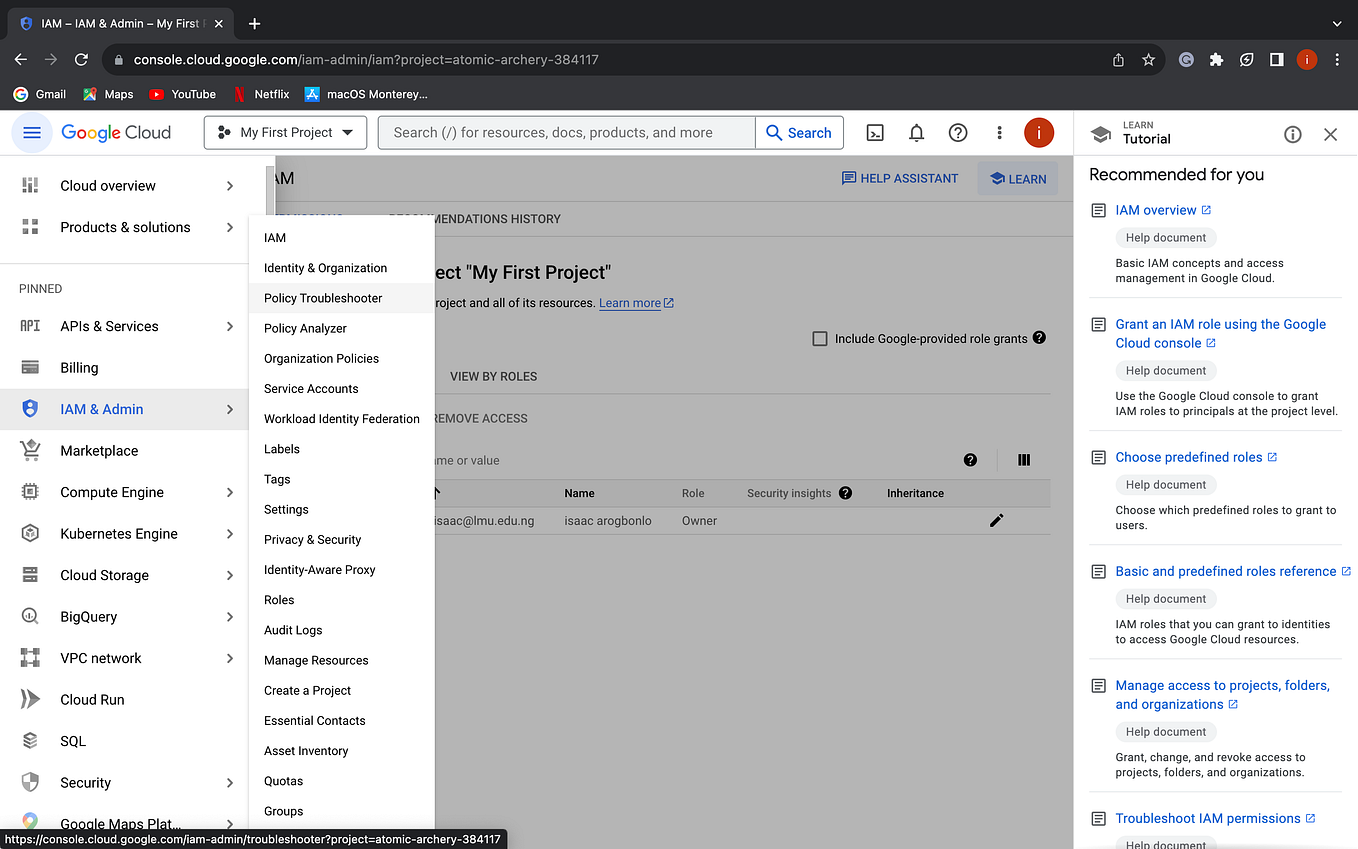Enable Include Google-provided role grants
1358x849 pixels.
click(x=820, y=338)
